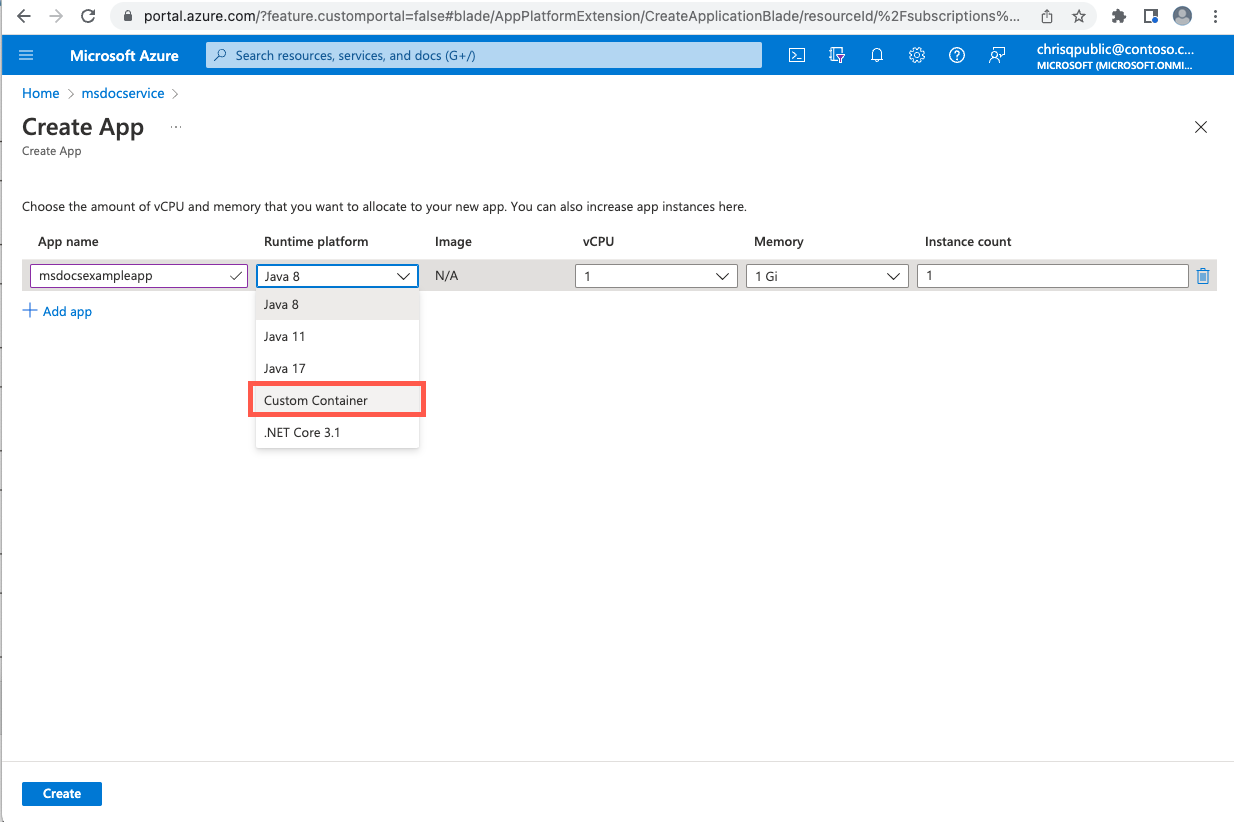Open the Memory dropdown showing 1 Gi
1234x822 pixels.
[827, 276]
